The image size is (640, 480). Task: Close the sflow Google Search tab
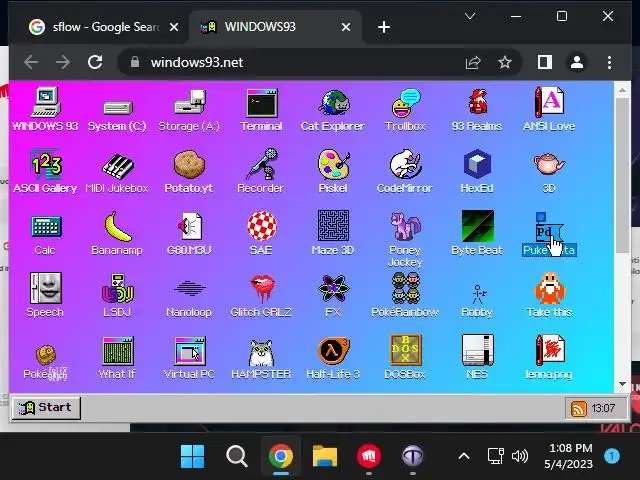pos(174,27)
